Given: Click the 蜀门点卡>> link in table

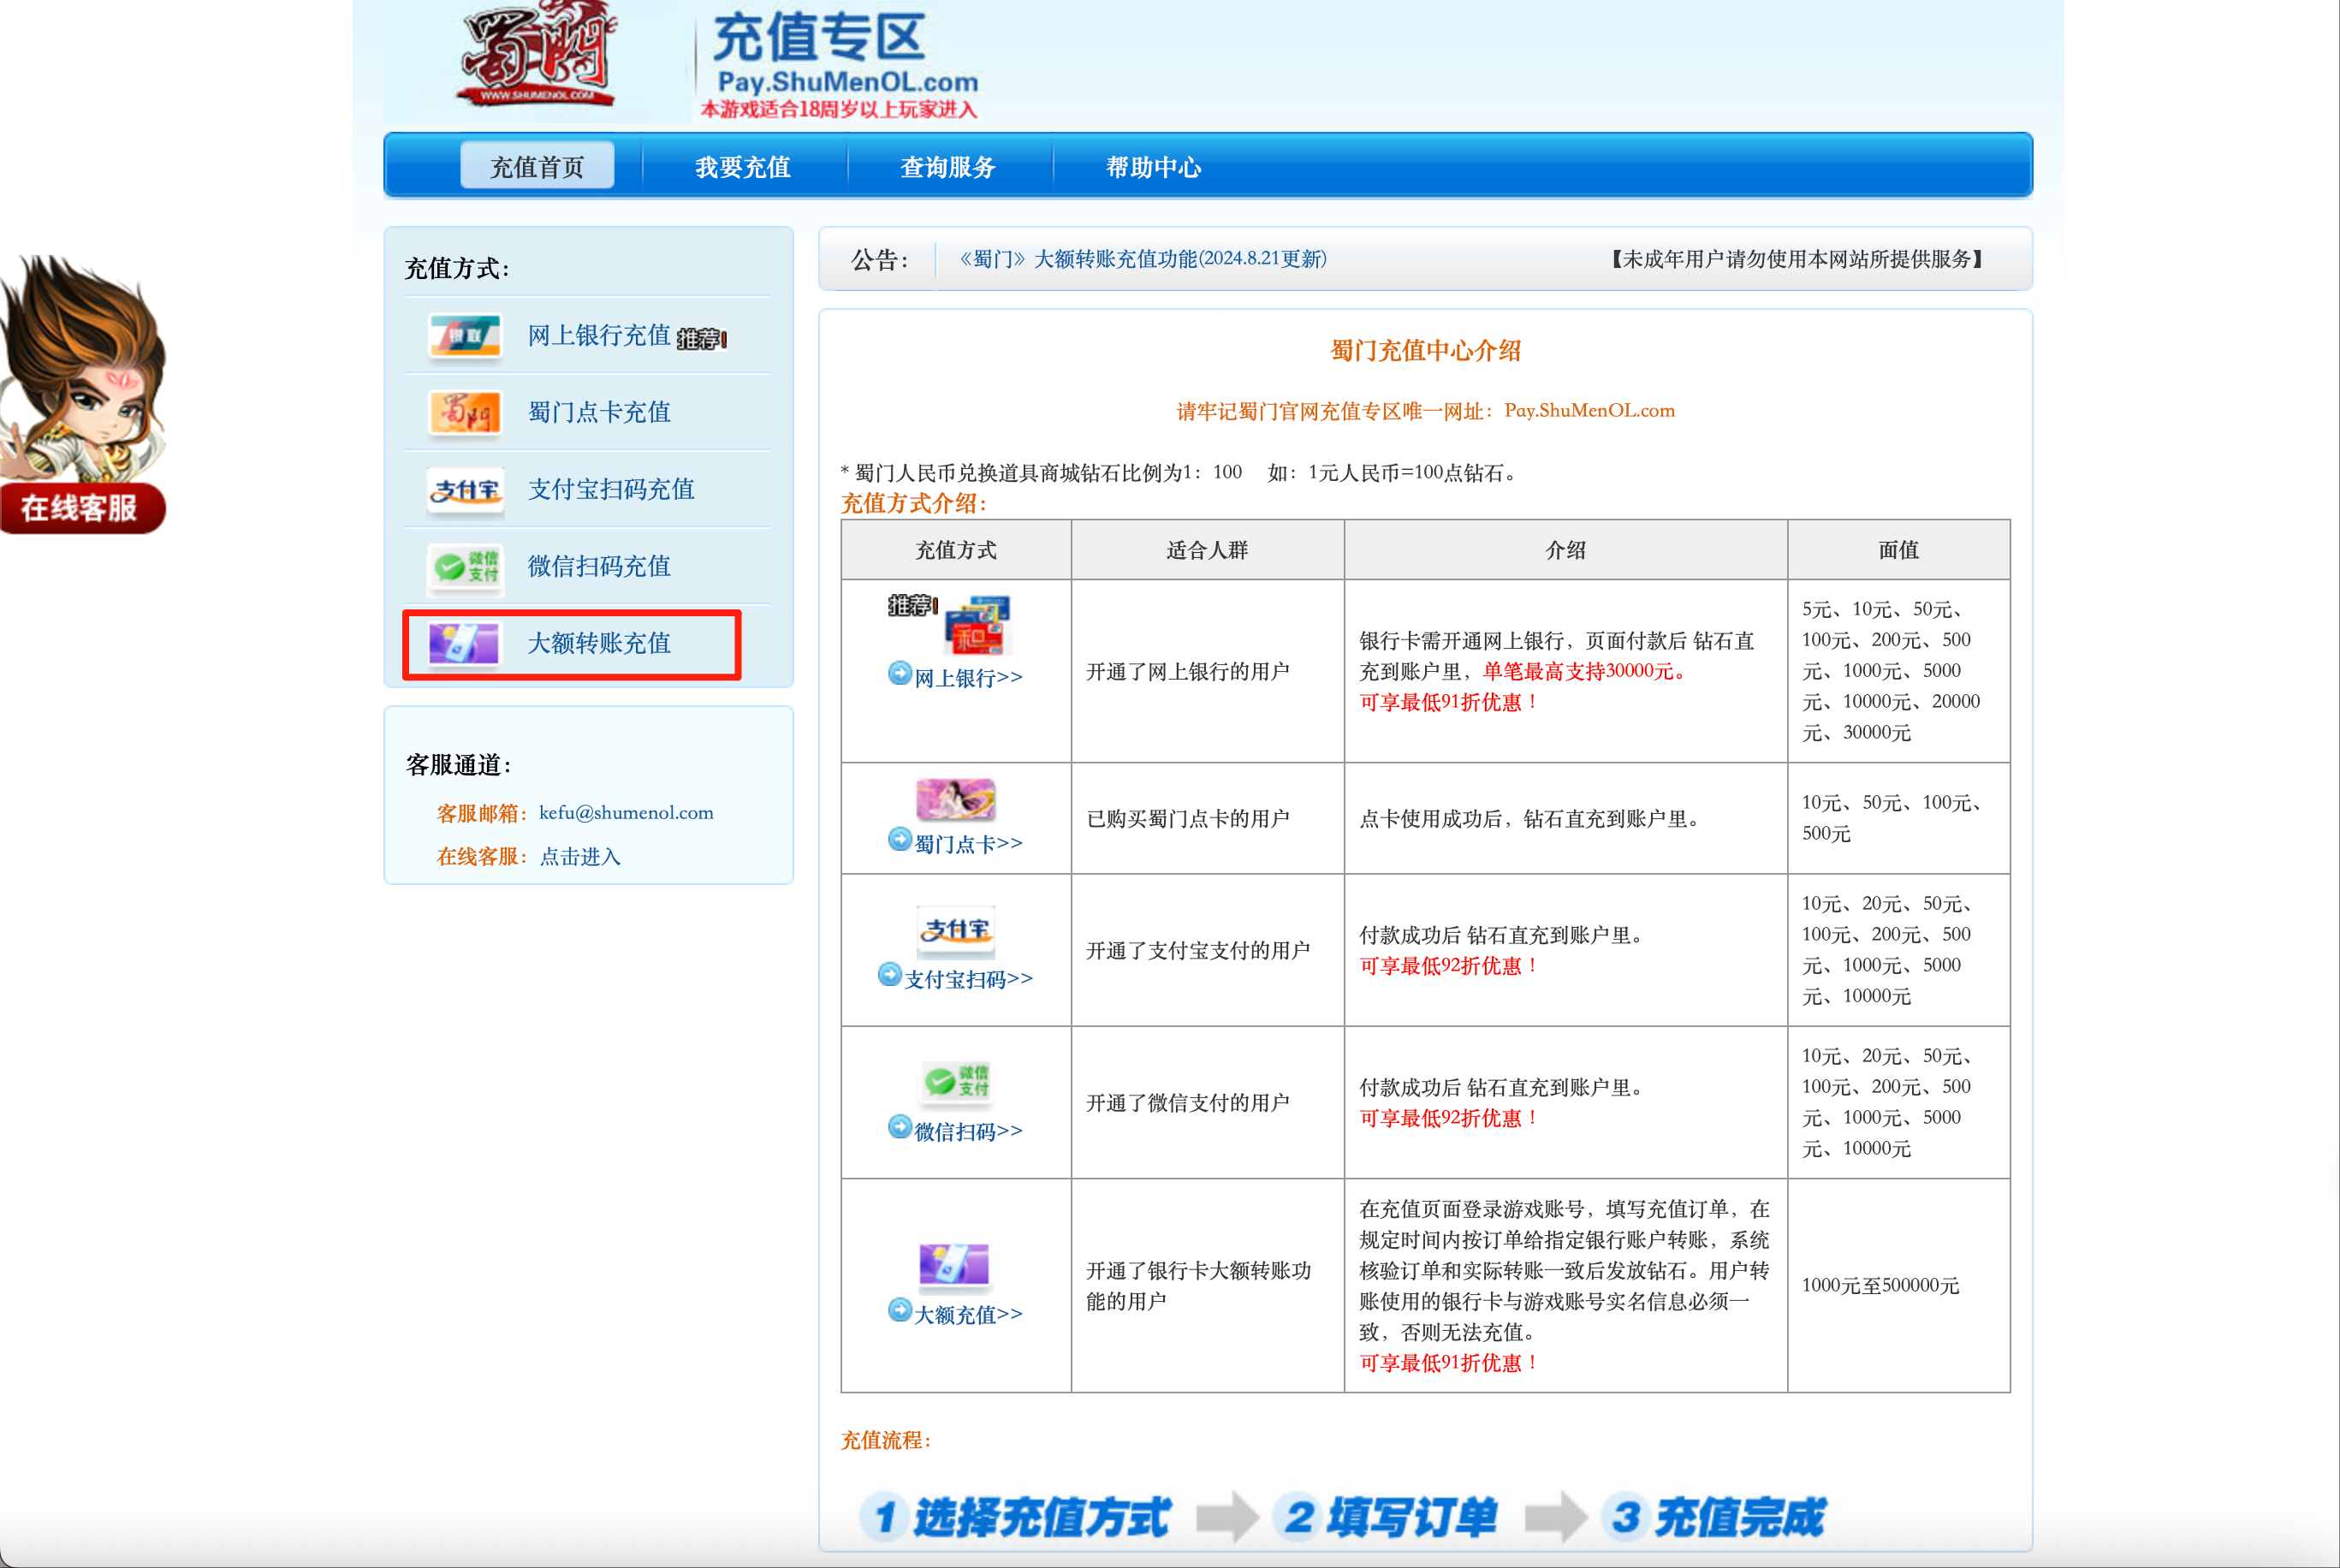Looking at the screenshot, I should point(968,844).
